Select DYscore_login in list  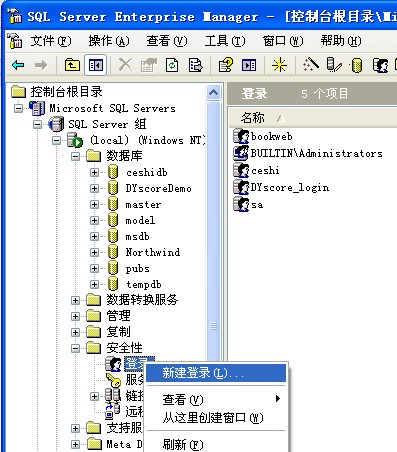pyautogui.click(x=290, y=188)
